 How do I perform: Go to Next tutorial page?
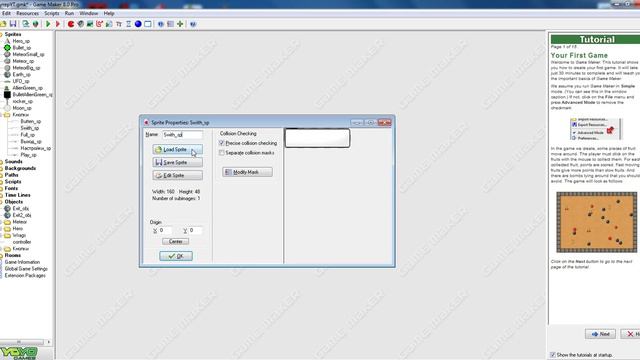[x=600, y=334]
